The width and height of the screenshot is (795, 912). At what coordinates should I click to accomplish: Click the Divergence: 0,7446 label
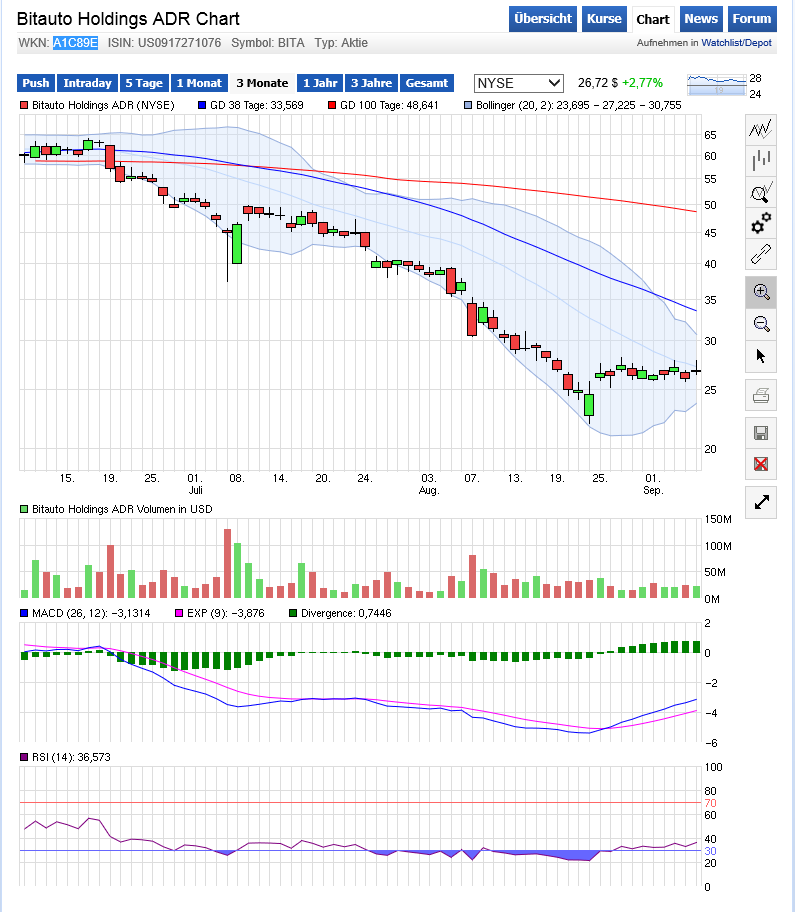pyautogui.click(x=346, y=614)
